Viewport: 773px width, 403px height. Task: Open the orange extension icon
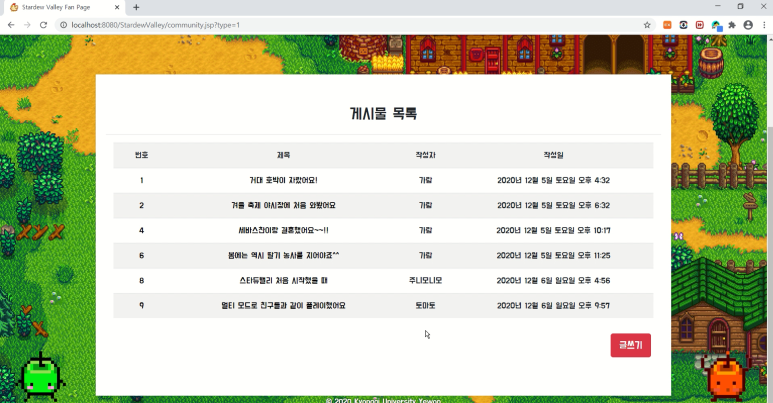(667, 25)
